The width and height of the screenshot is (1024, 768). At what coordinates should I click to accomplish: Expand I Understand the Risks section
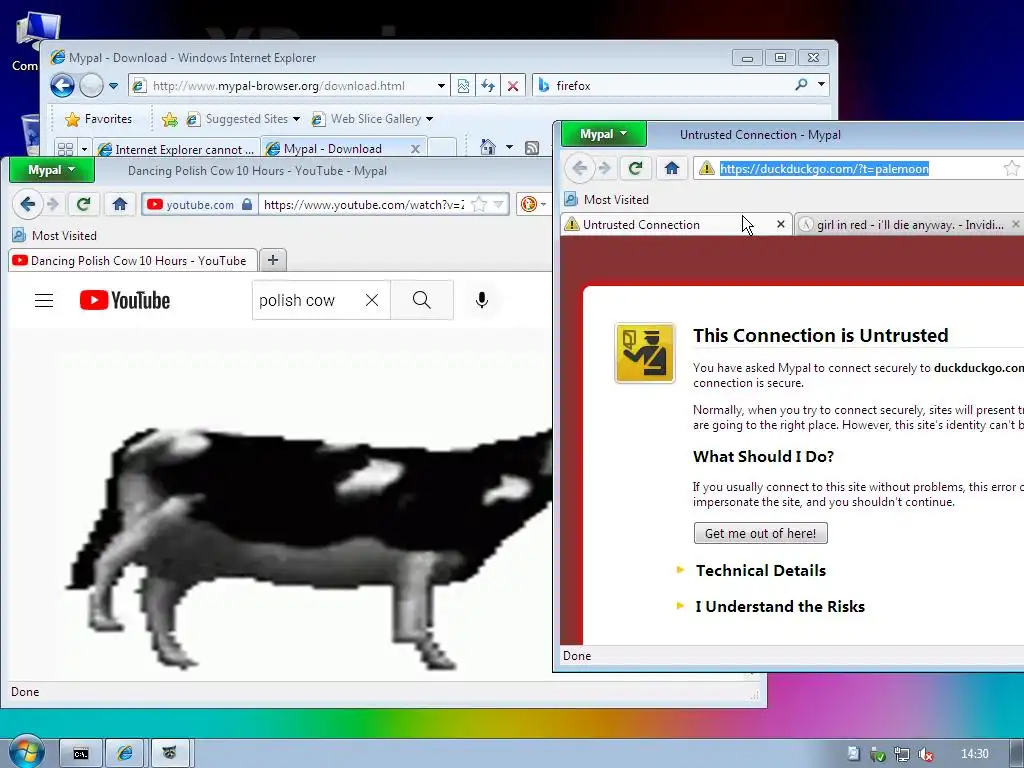(771, 606)
